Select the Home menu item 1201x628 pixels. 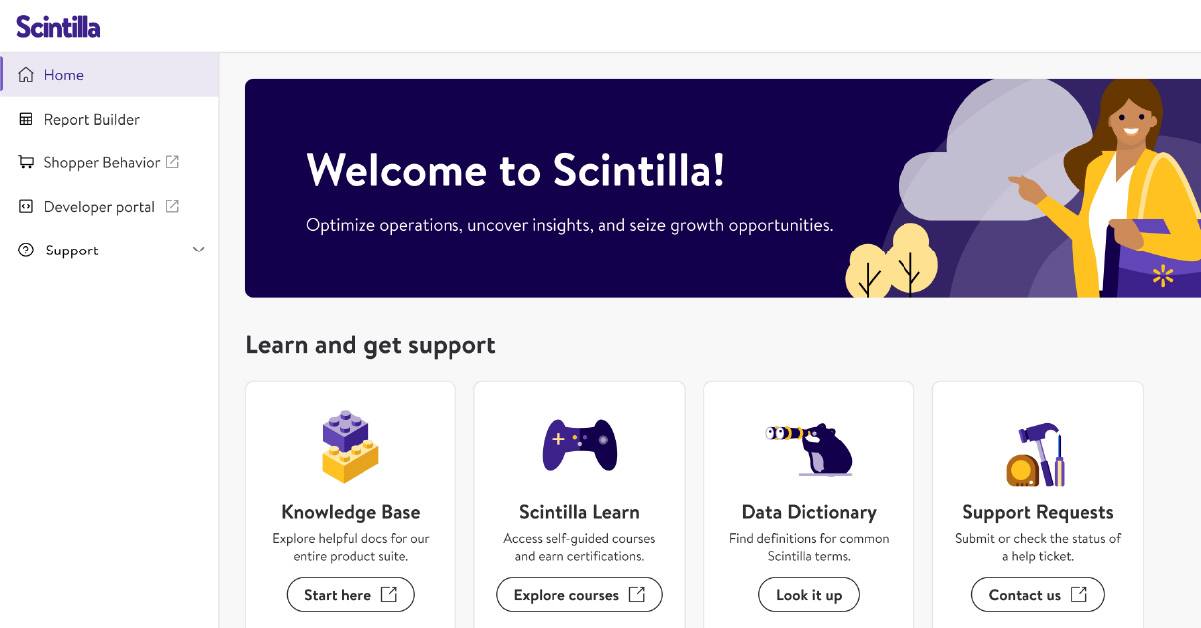(x=64, y=75)
